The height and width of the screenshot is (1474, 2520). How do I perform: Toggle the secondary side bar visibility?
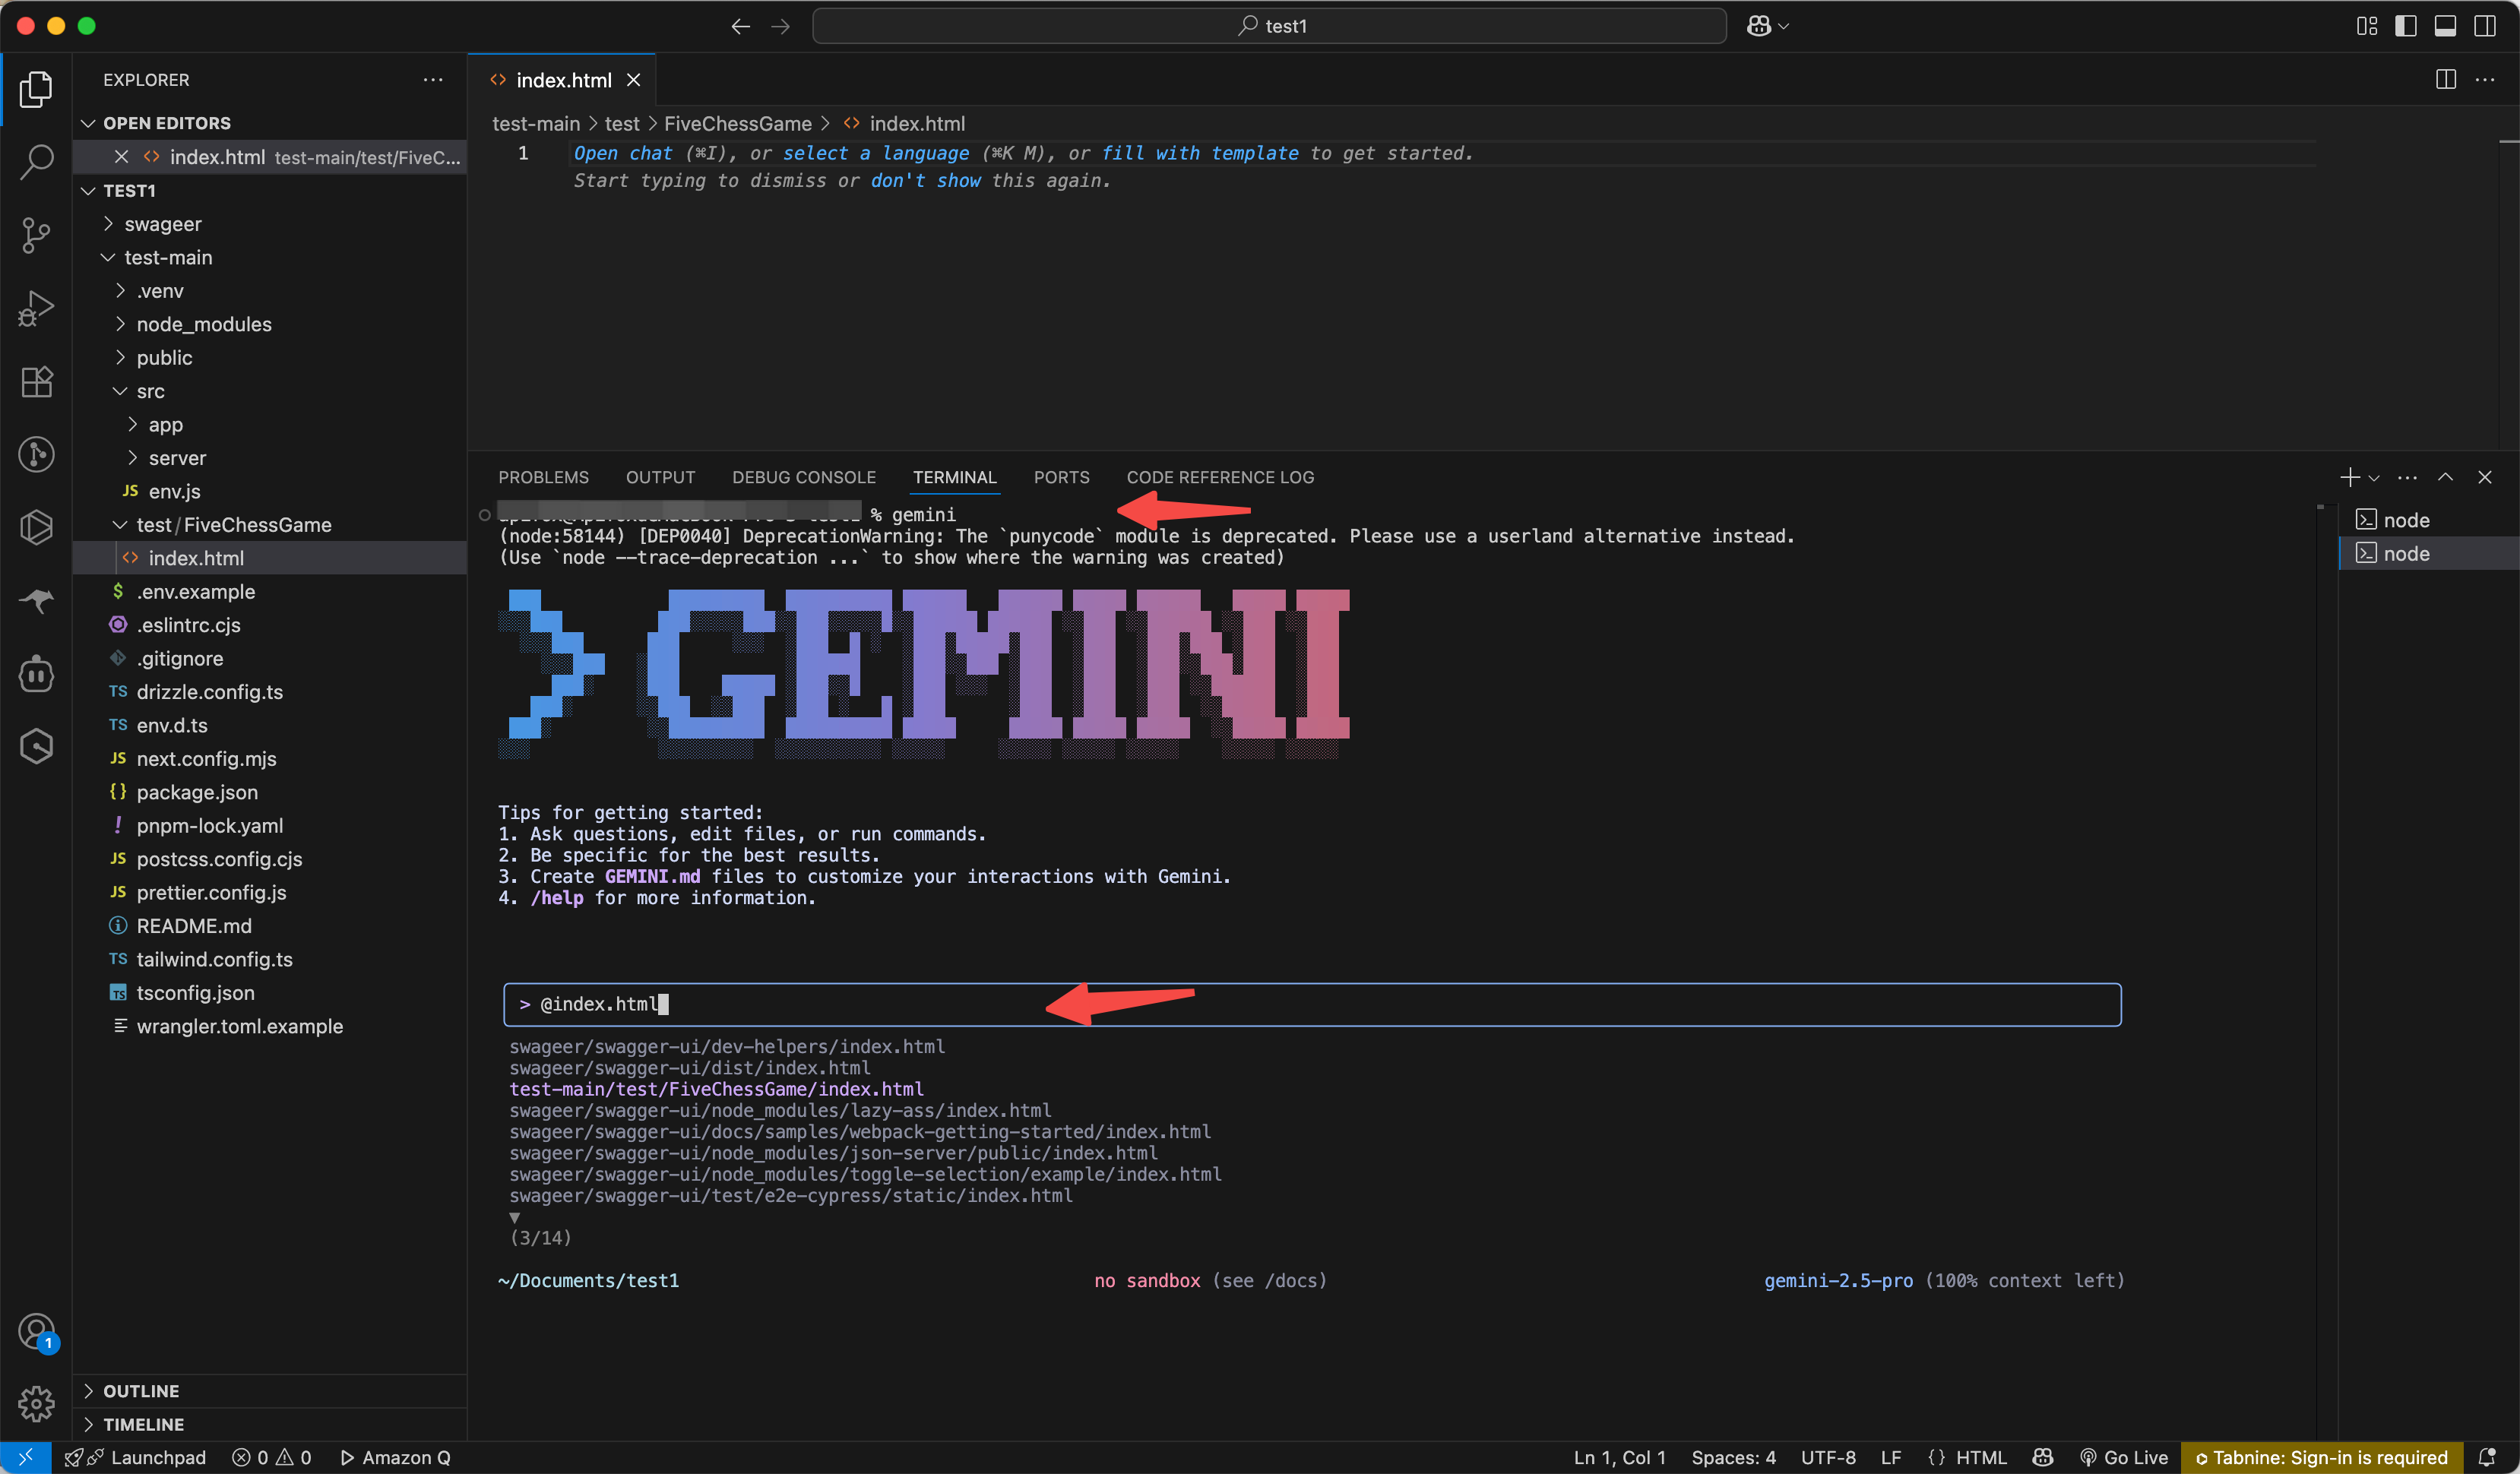click(2485, 26)
